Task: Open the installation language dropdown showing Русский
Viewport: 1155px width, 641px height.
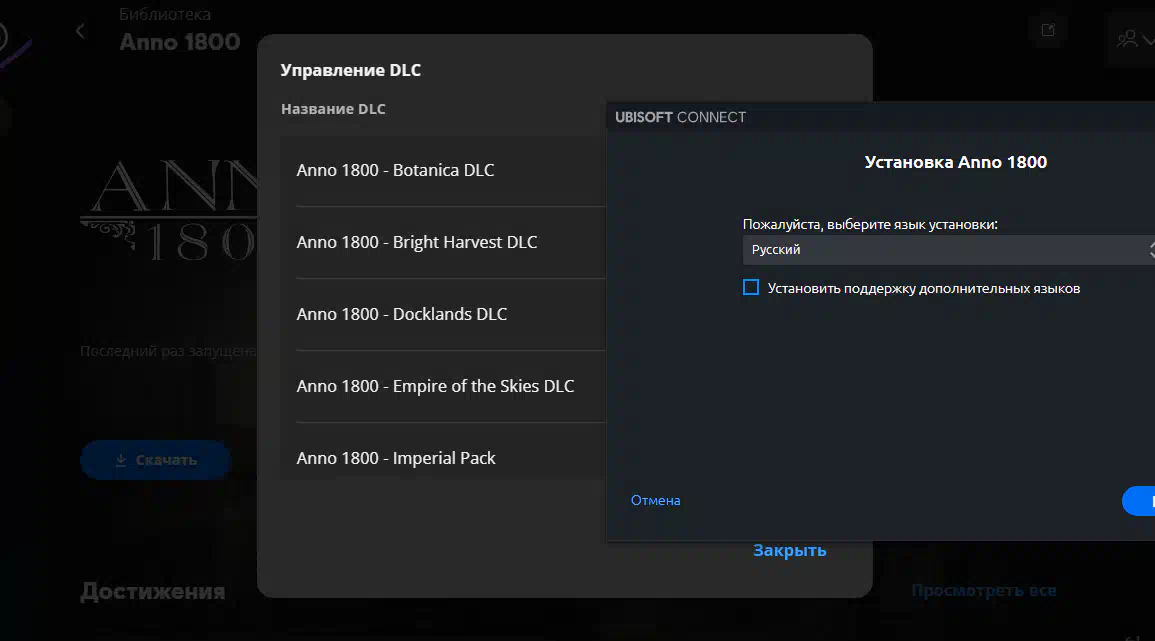Action: coord(945,250)
